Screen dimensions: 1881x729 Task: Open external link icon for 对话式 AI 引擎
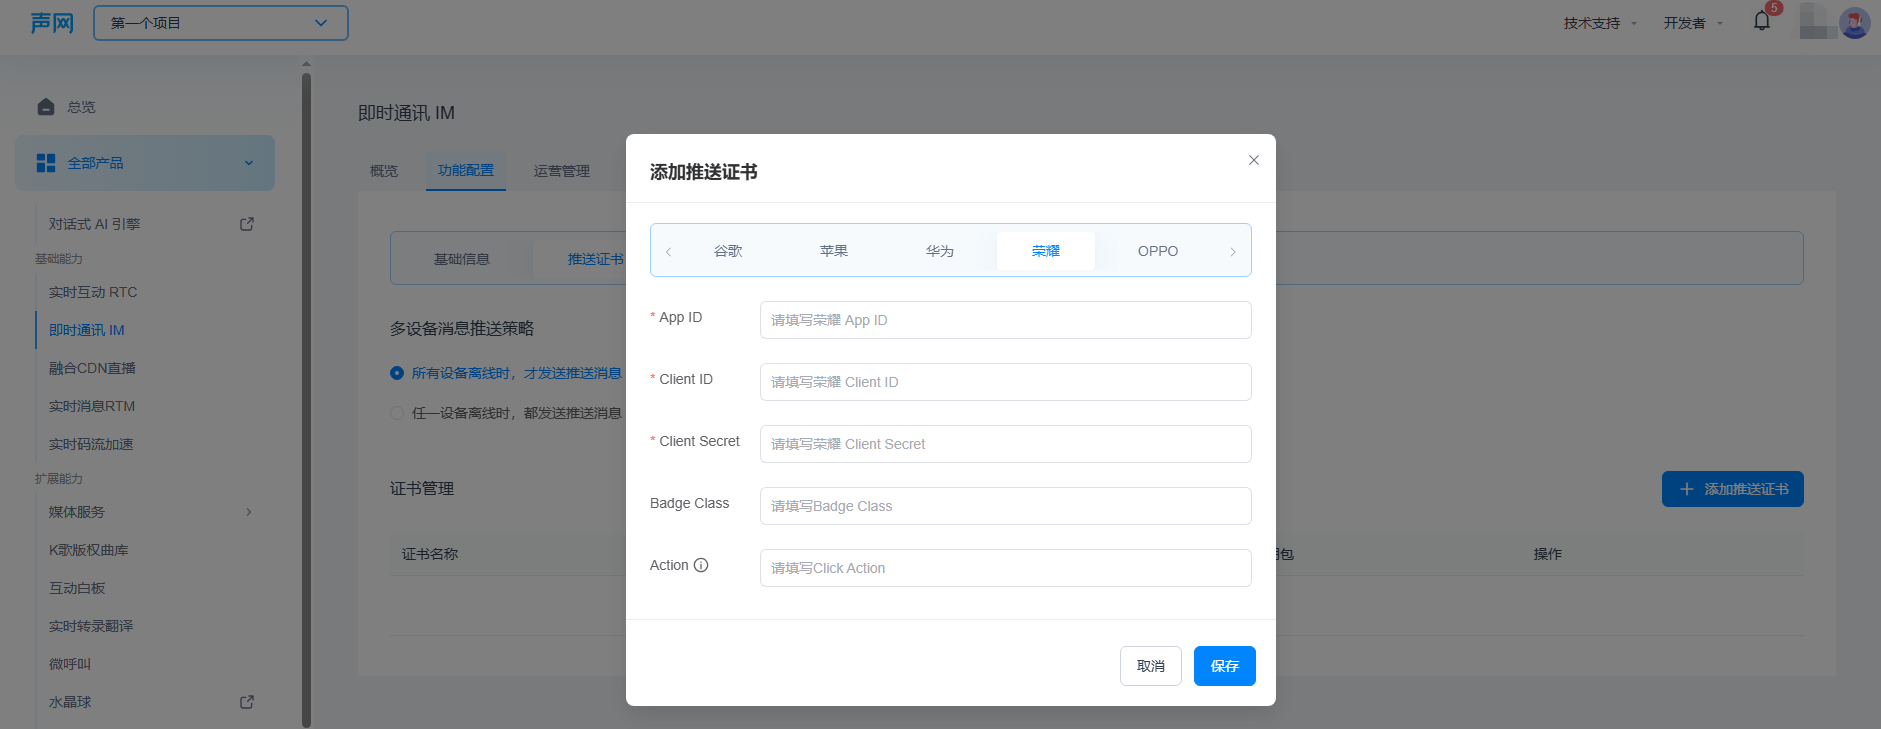[247, 224]
